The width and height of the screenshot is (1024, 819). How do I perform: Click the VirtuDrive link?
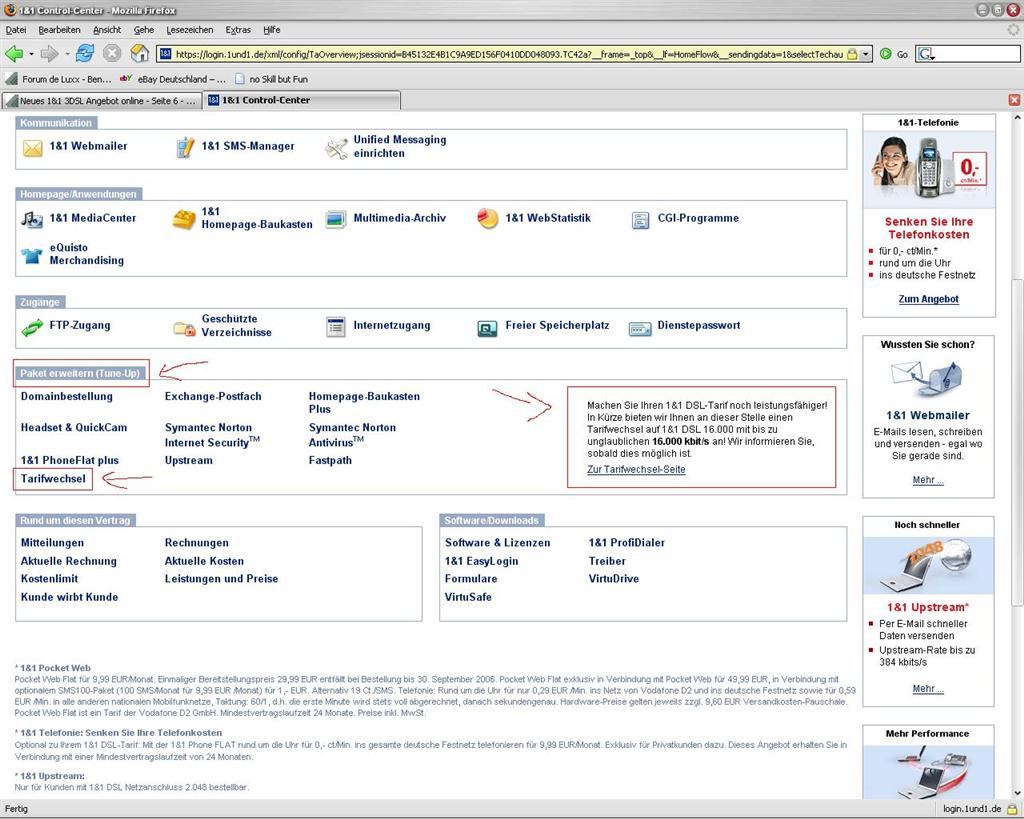614,579
